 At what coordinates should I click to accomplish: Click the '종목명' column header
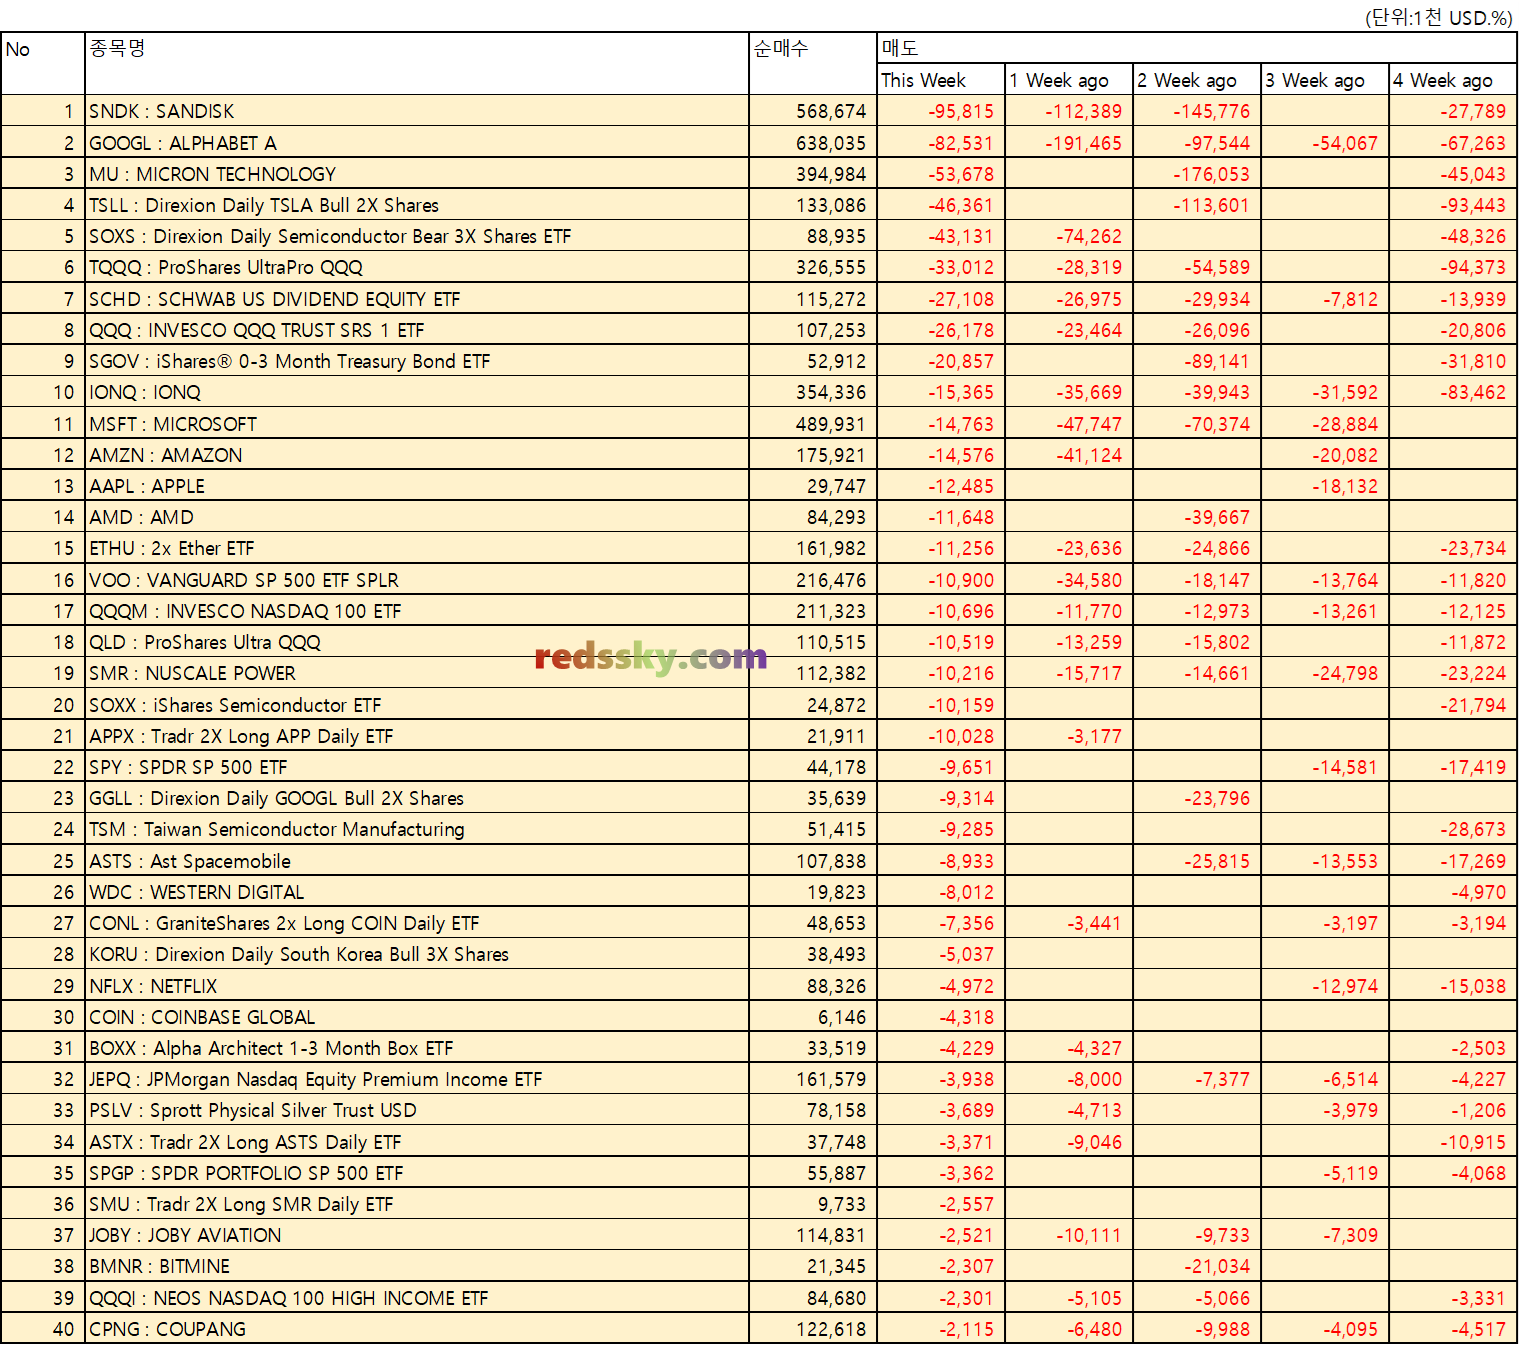coord(417,64)
